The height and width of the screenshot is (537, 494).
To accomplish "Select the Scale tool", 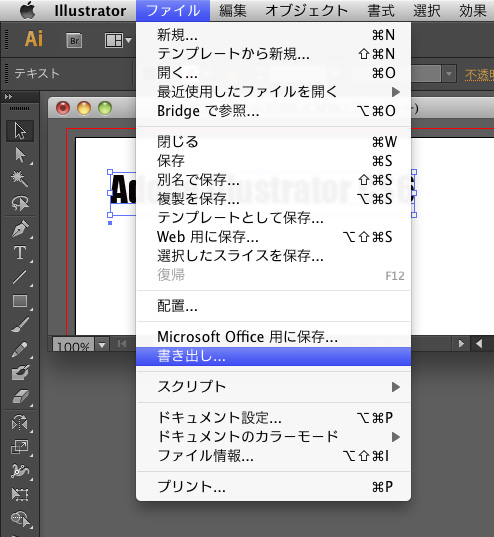I will 20,447.
